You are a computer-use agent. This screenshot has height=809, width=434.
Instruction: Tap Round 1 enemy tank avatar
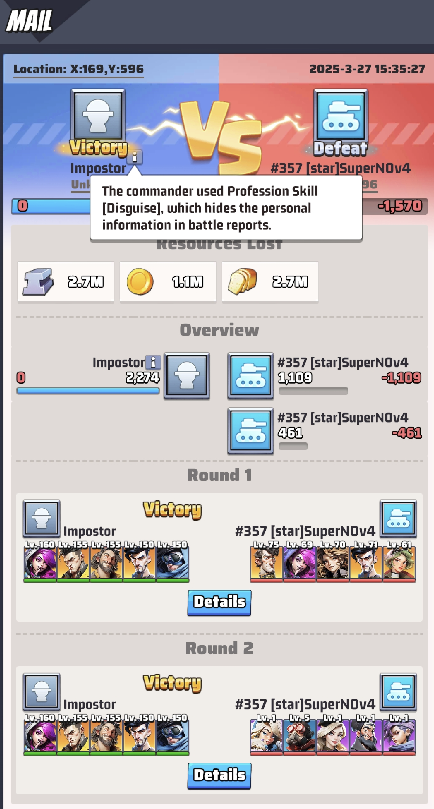(x=398, y=519)
